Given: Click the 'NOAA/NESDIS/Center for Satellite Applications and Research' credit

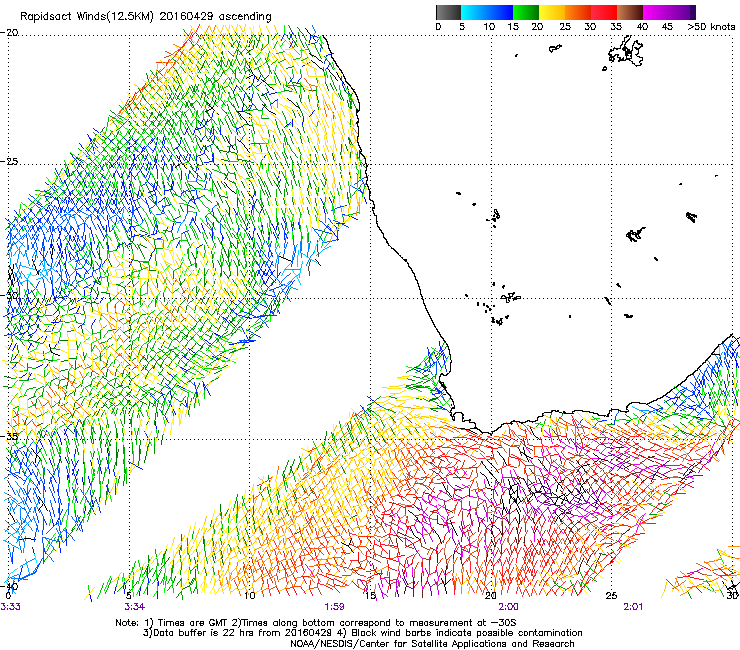Looking at the screenshot, I should click(x=432, y=644).
